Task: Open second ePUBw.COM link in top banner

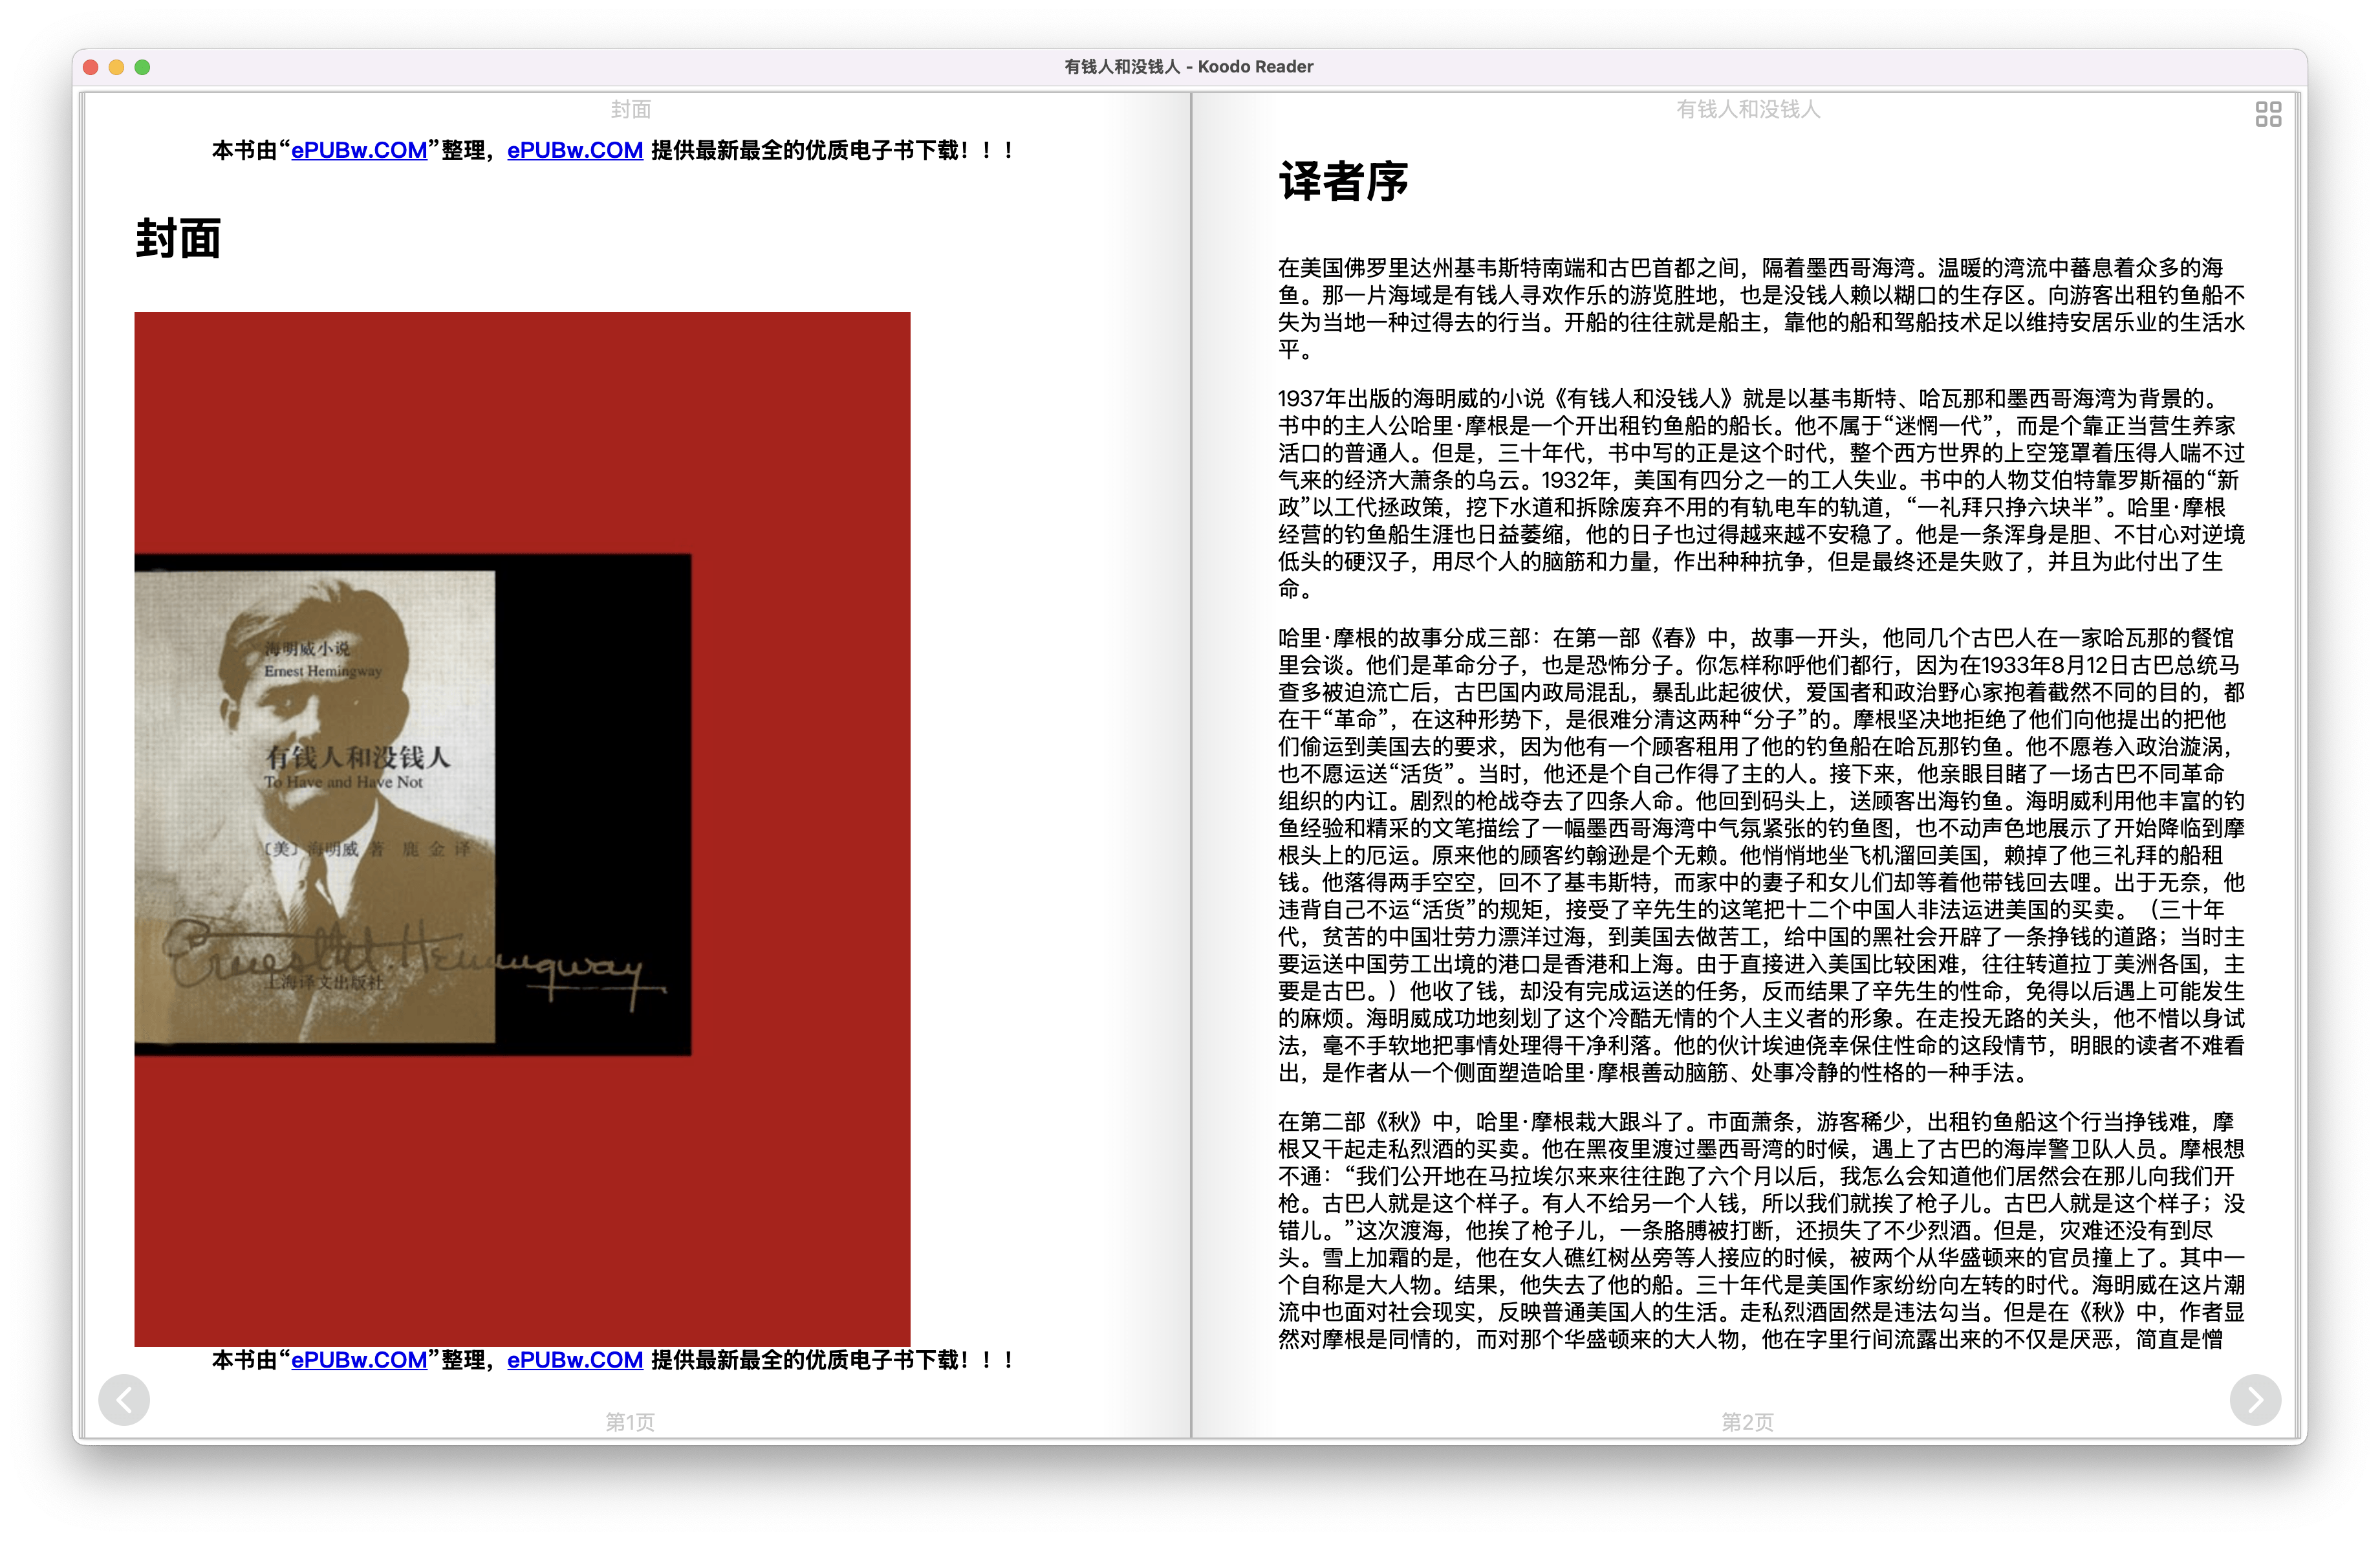Action: click(575, 150)
